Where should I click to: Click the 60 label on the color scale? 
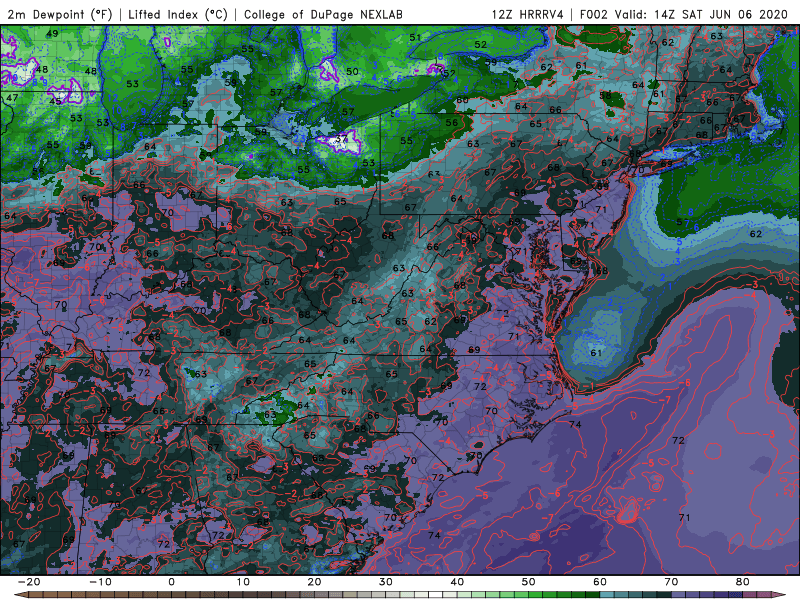tap(600, 582)
